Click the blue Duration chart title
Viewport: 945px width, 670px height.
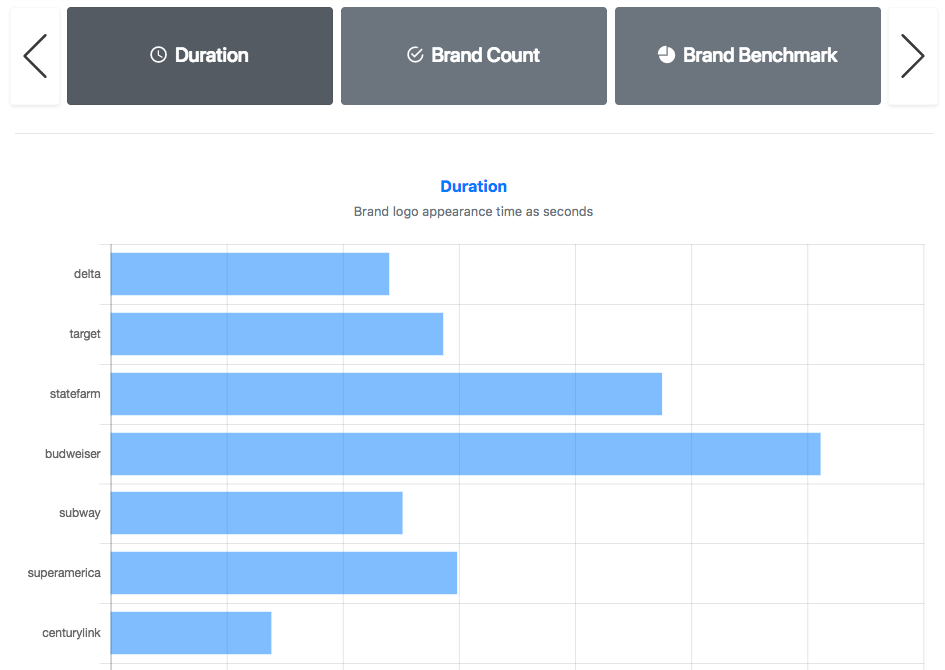pos(474,186)
